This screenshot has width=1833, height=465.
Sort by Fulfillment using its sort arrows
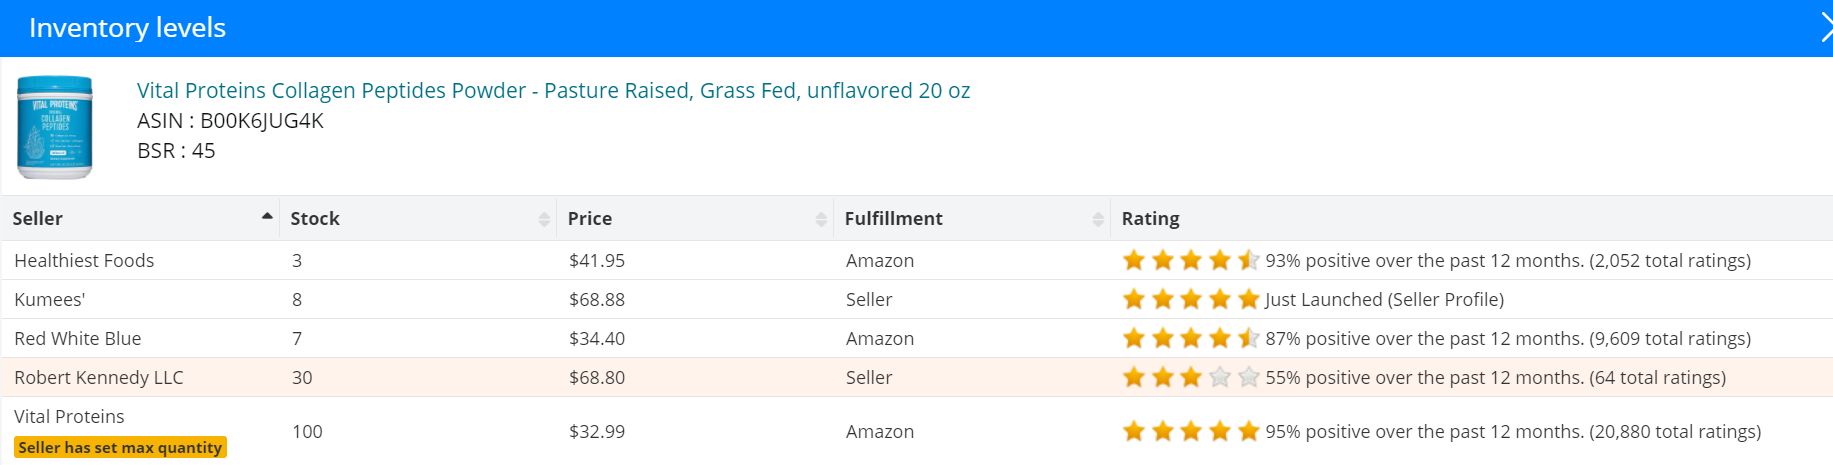click(1098, 219)
